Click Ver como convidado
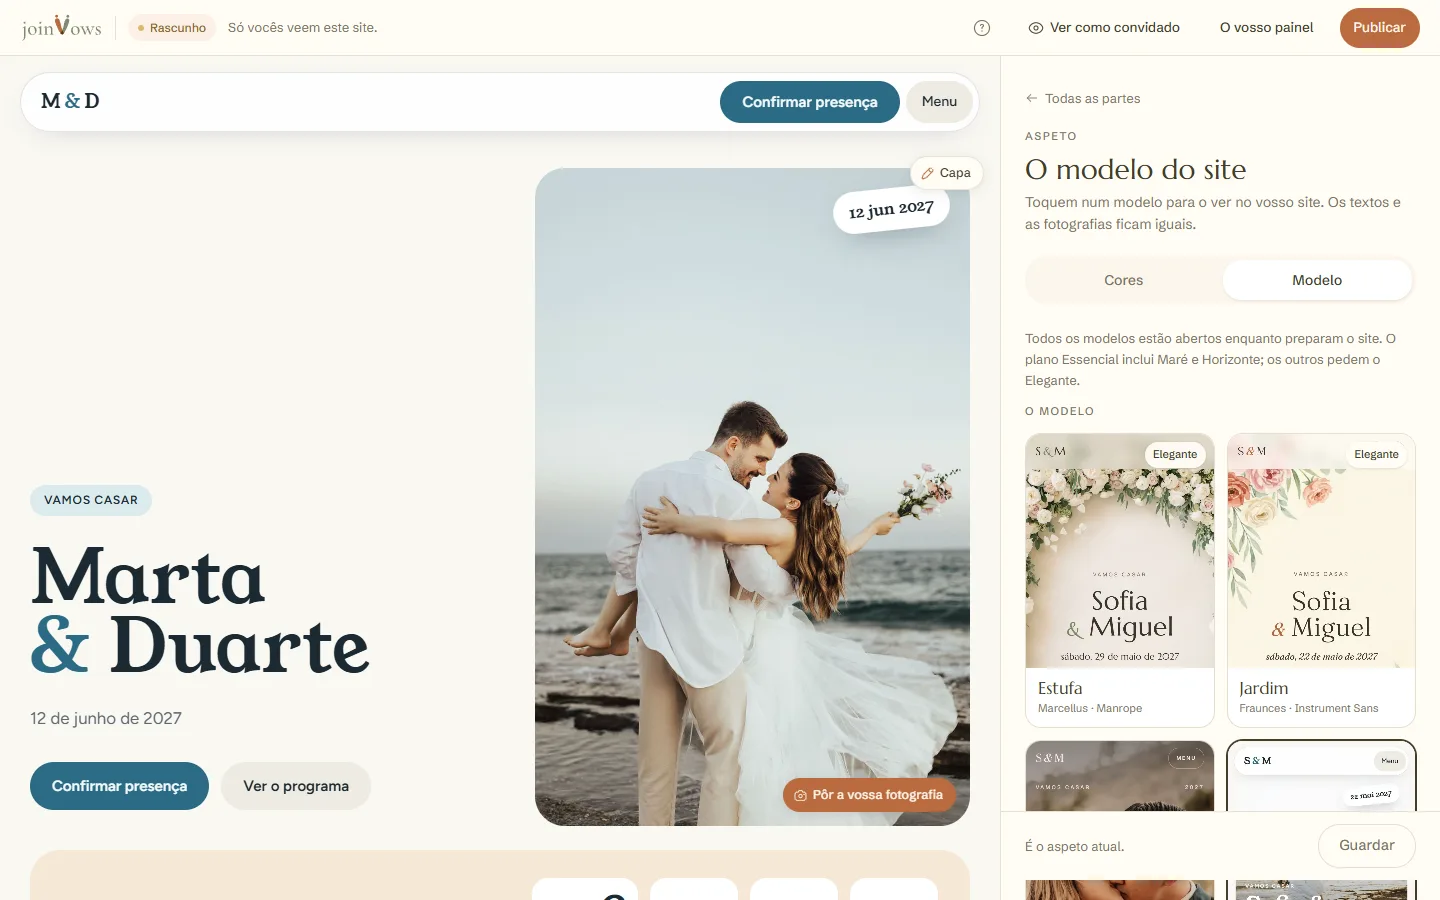 [1104, 28]
